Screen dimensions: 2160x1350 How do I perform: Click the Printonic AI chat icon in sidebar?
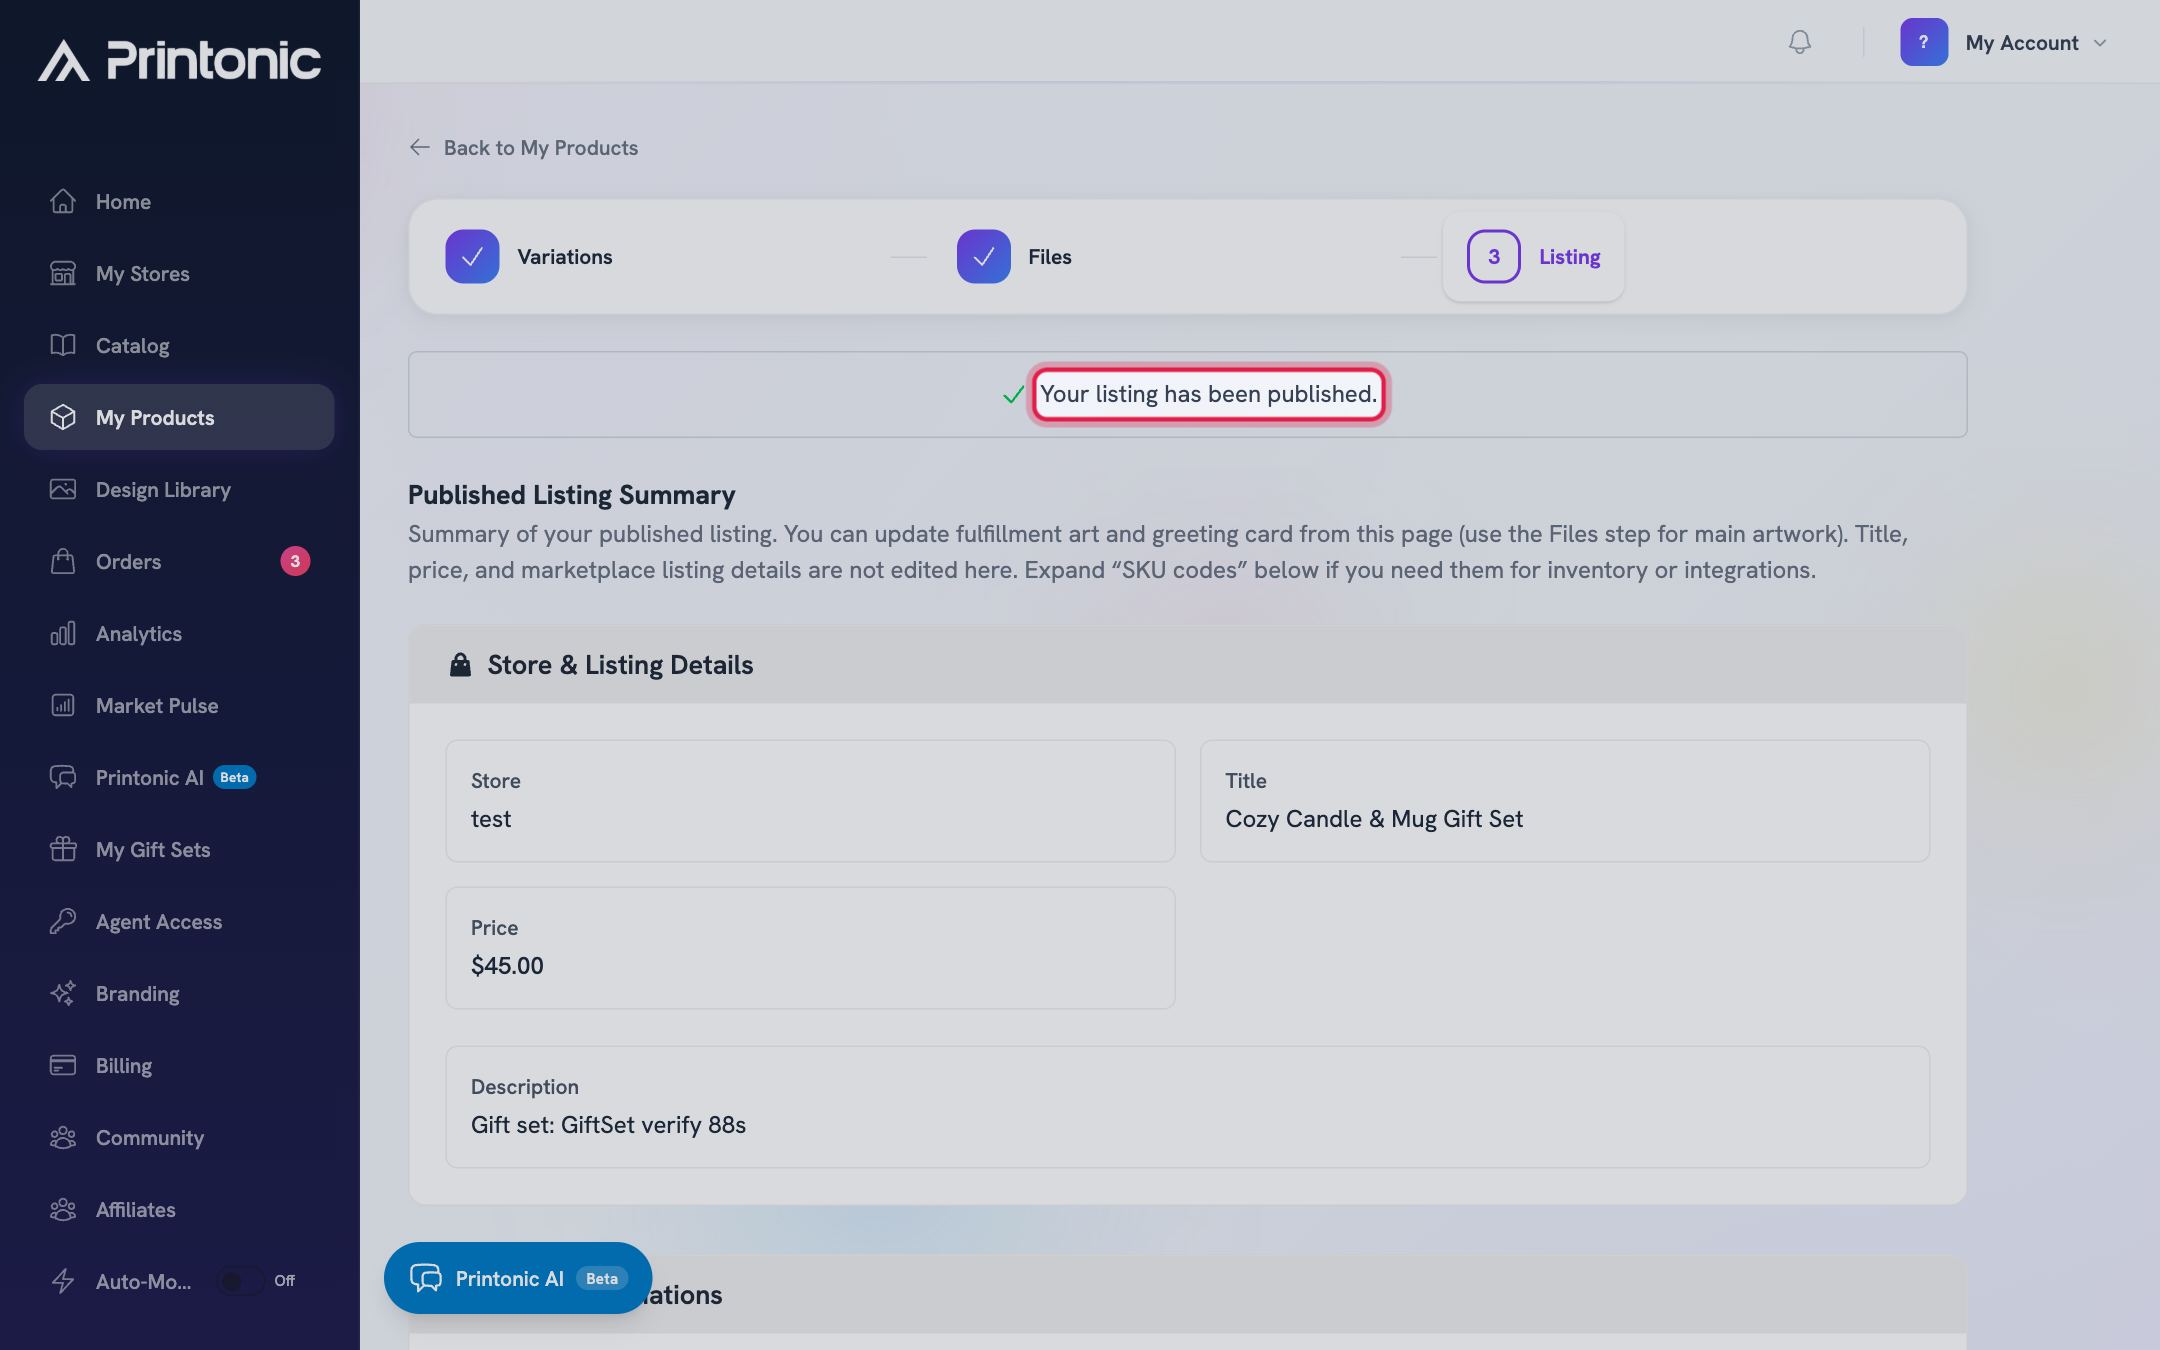tap(63, 777)
